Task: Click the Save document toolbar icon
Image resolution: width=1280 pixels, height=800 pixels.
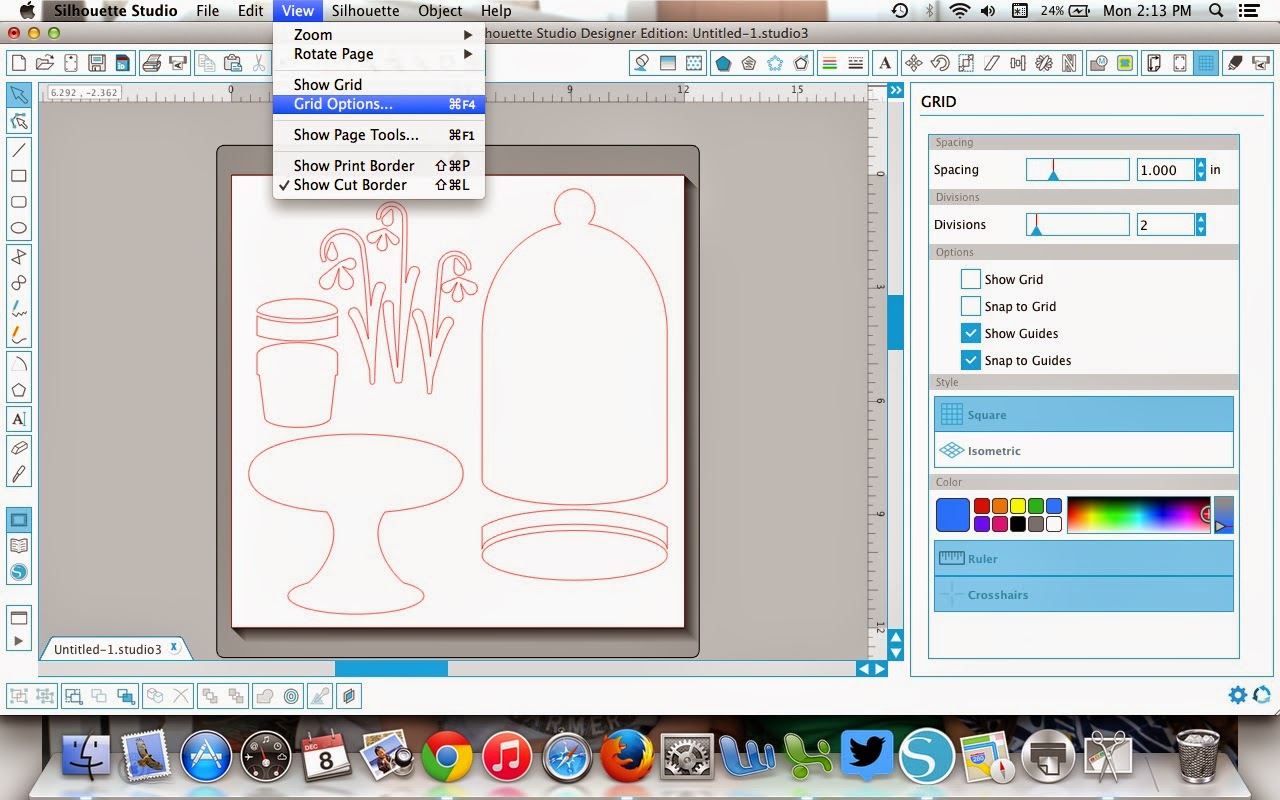Action: point(97,63)
